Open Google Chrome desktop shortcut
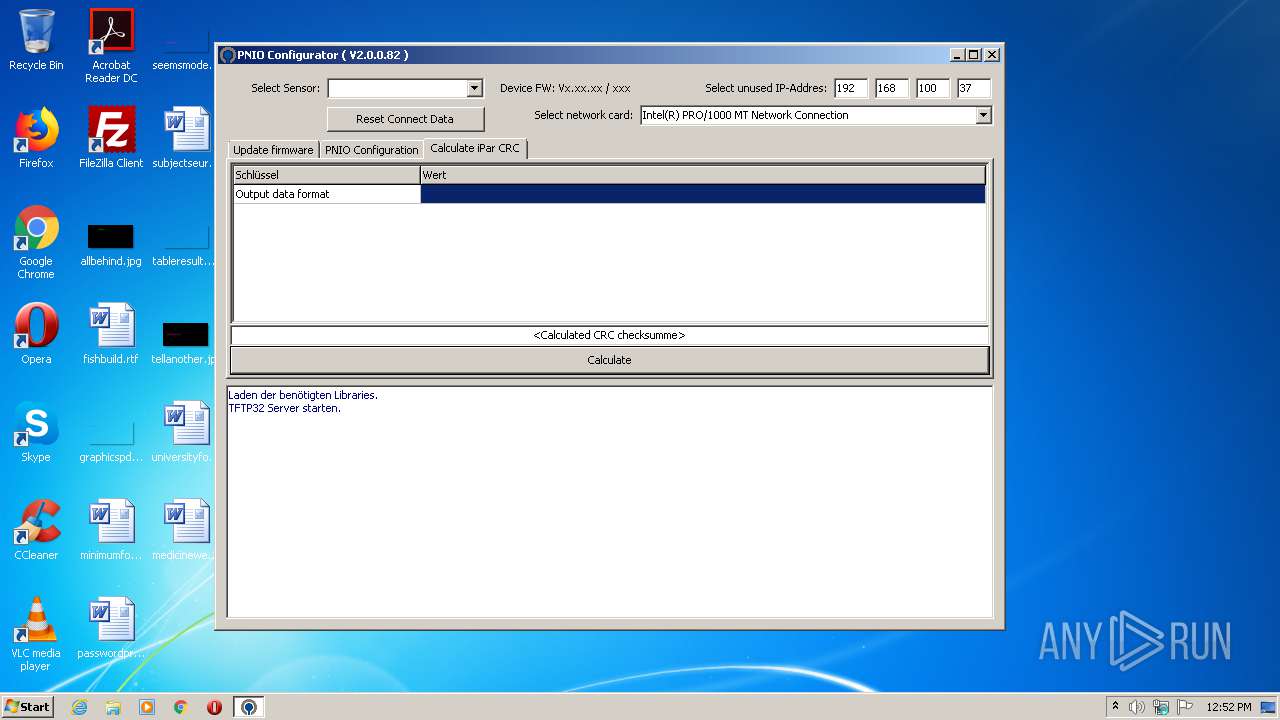Image resolution: width=1280 pixels, height=720 pixels. 36,242
